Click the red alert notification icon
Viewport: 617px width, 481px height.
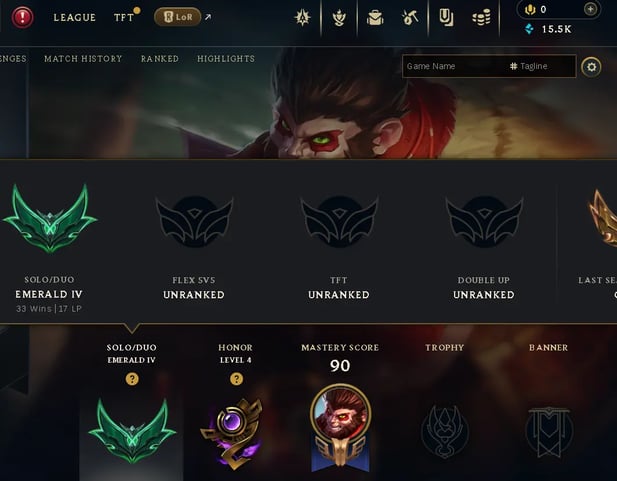click(22, 17)
